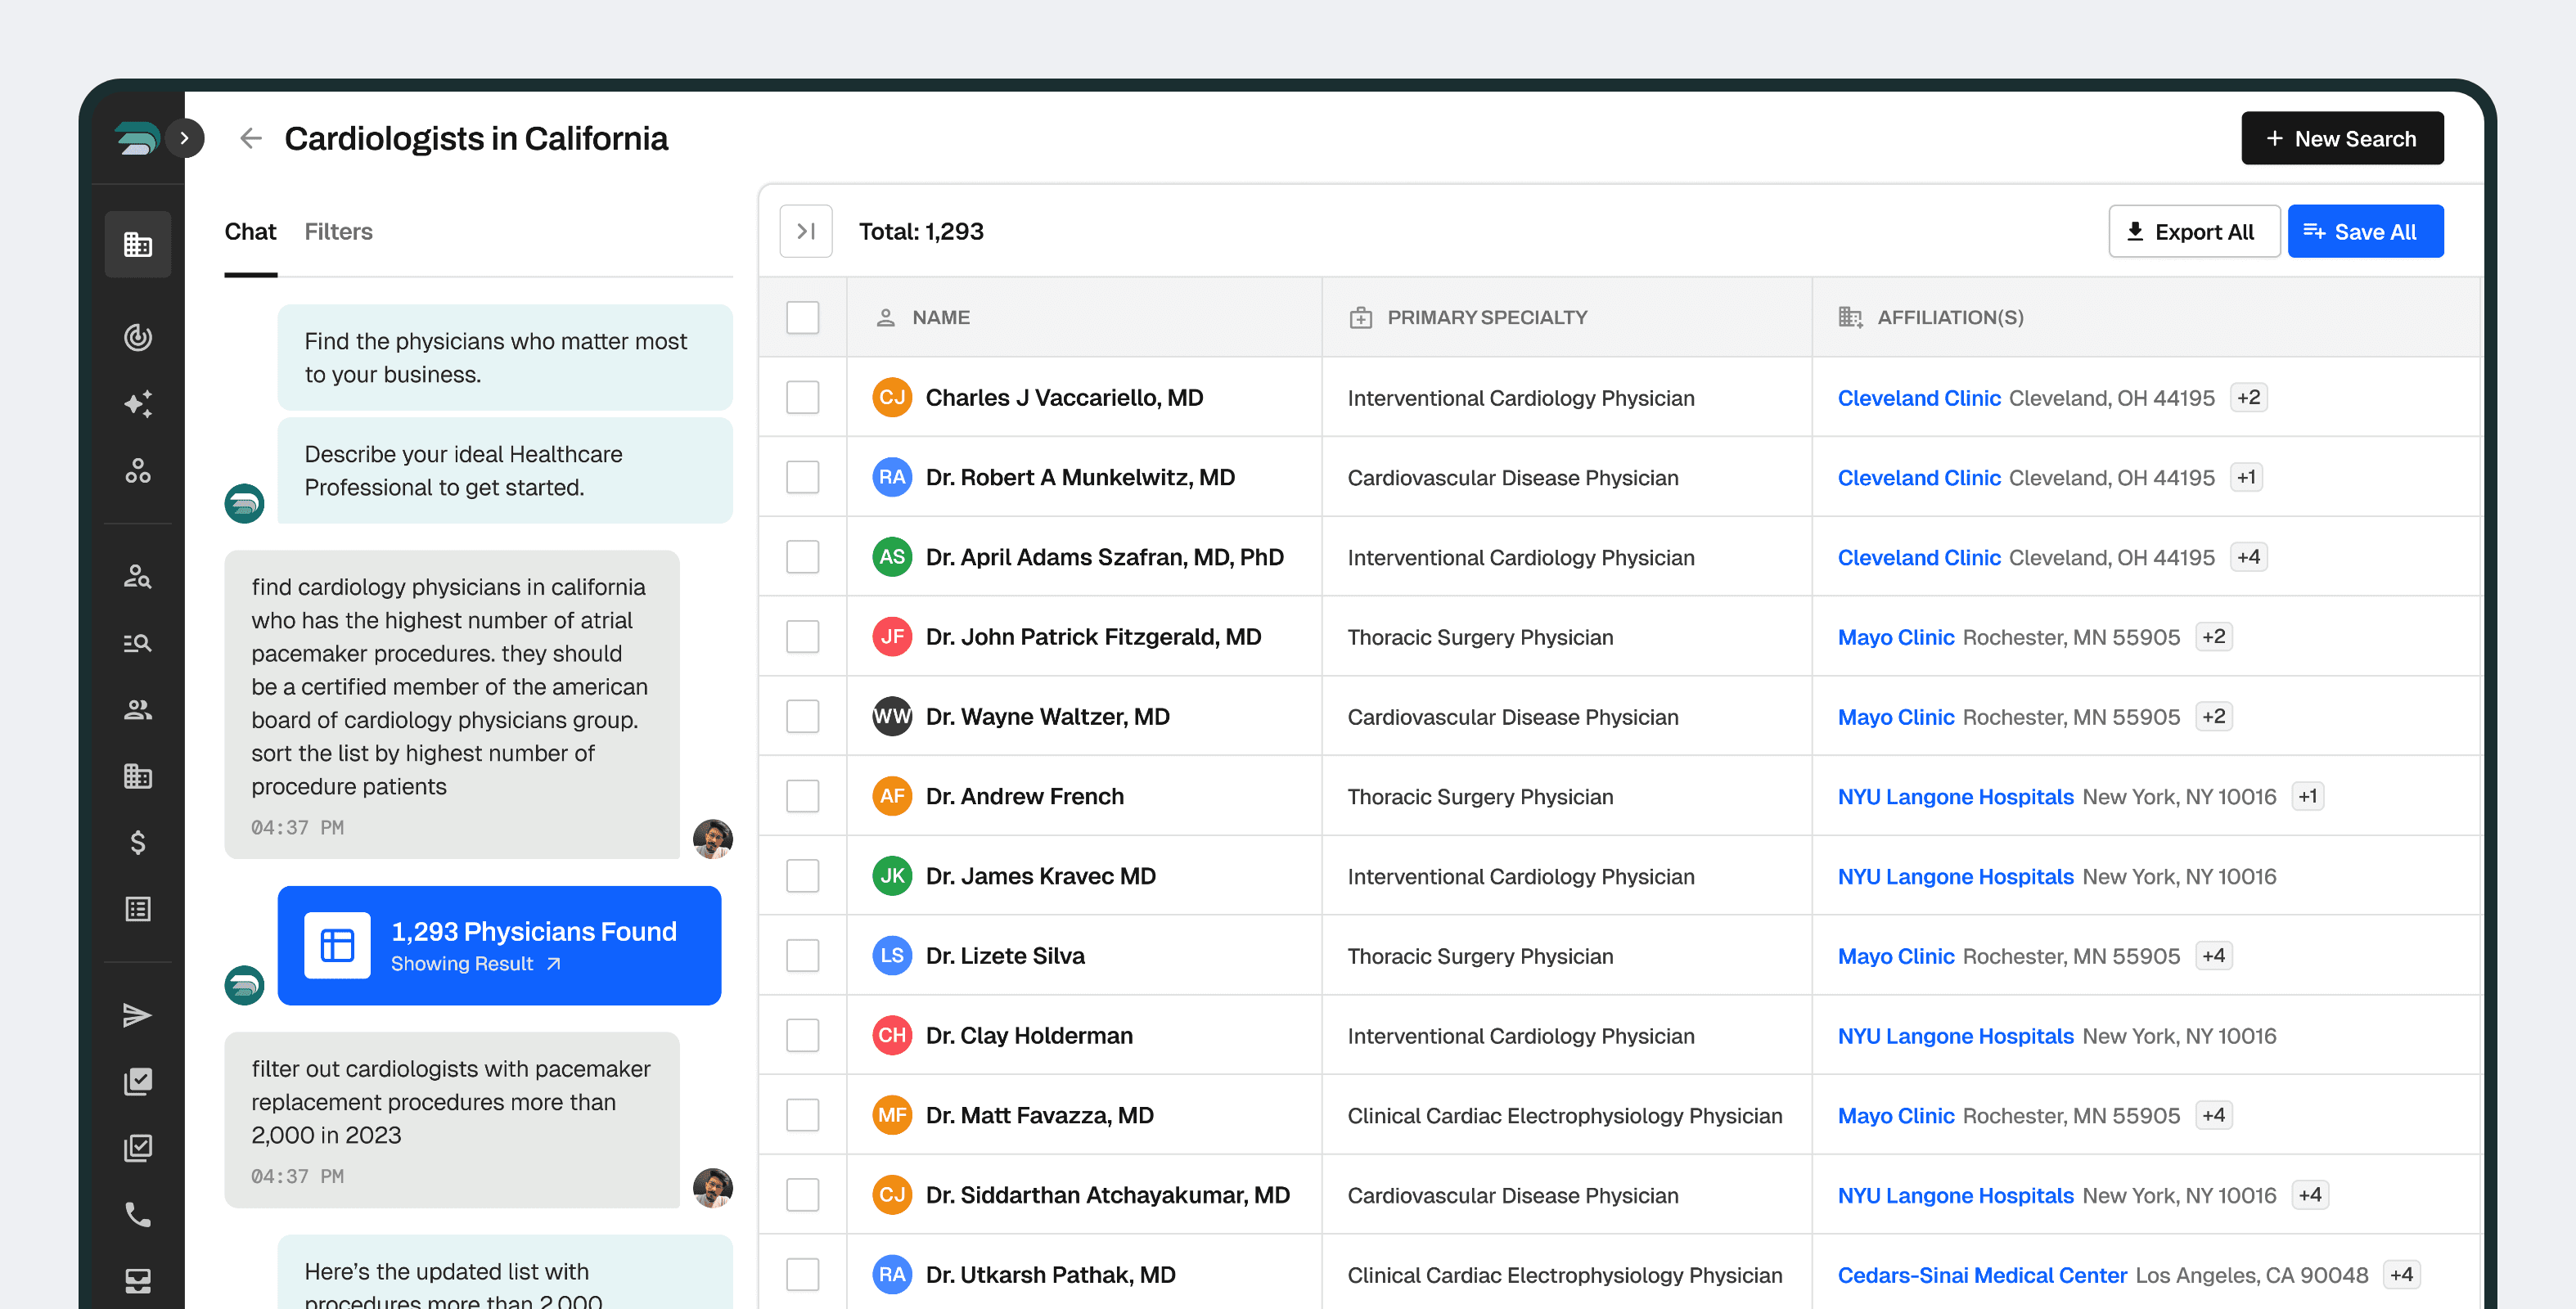Switch to the Chat tab
Image resolution: width=2576 pixels, height=1309 pixels.
pyautogui.click(x=250, y=232)
